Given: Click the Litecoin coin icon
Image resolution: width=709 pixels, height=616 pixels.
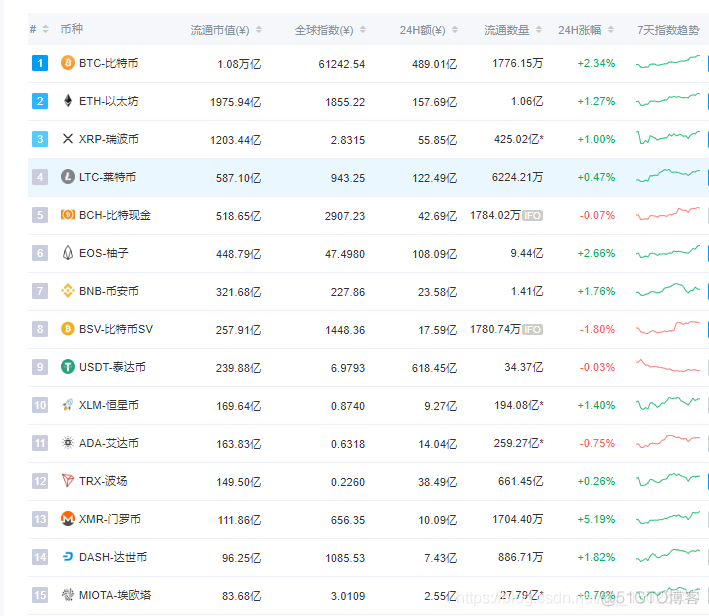Looking at the screenshot, I should click(x=68, y=176).
